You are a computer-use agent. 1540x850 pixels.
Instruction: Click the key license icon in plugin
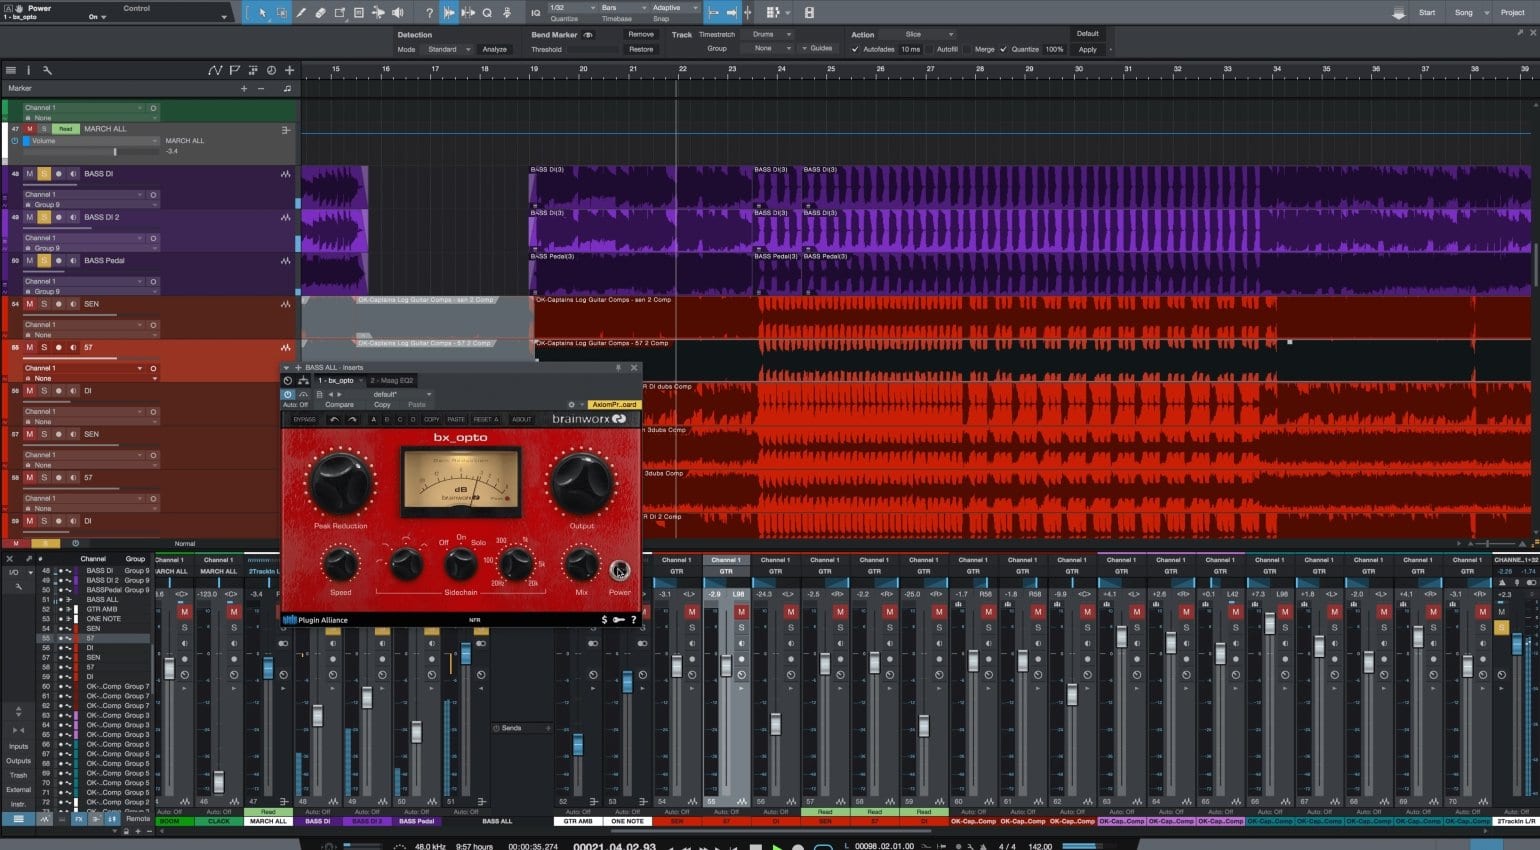618,620
